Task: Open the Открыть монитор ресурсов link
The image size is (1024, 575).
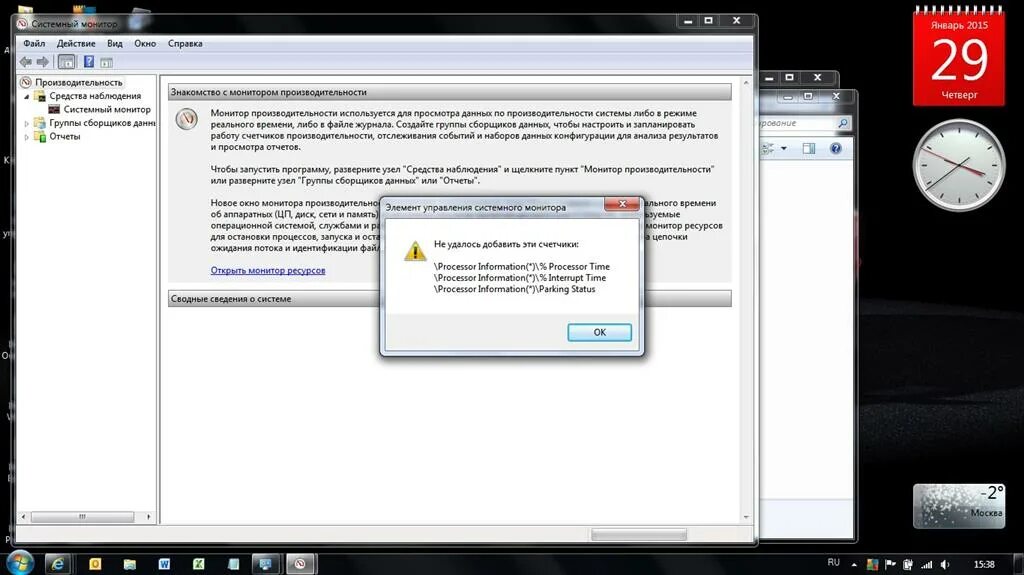Action: point(268,270)
